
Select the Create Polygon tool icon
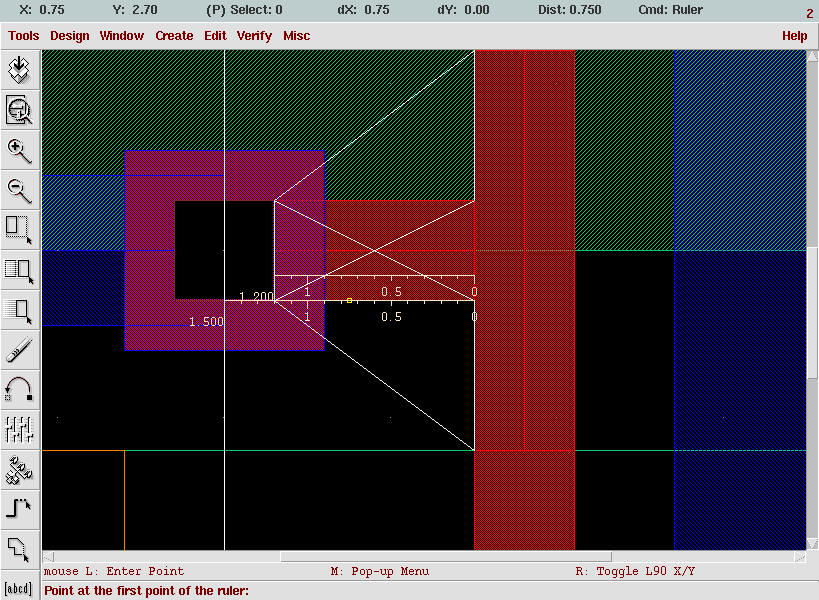pyautogui.click(x=20, y=549)
